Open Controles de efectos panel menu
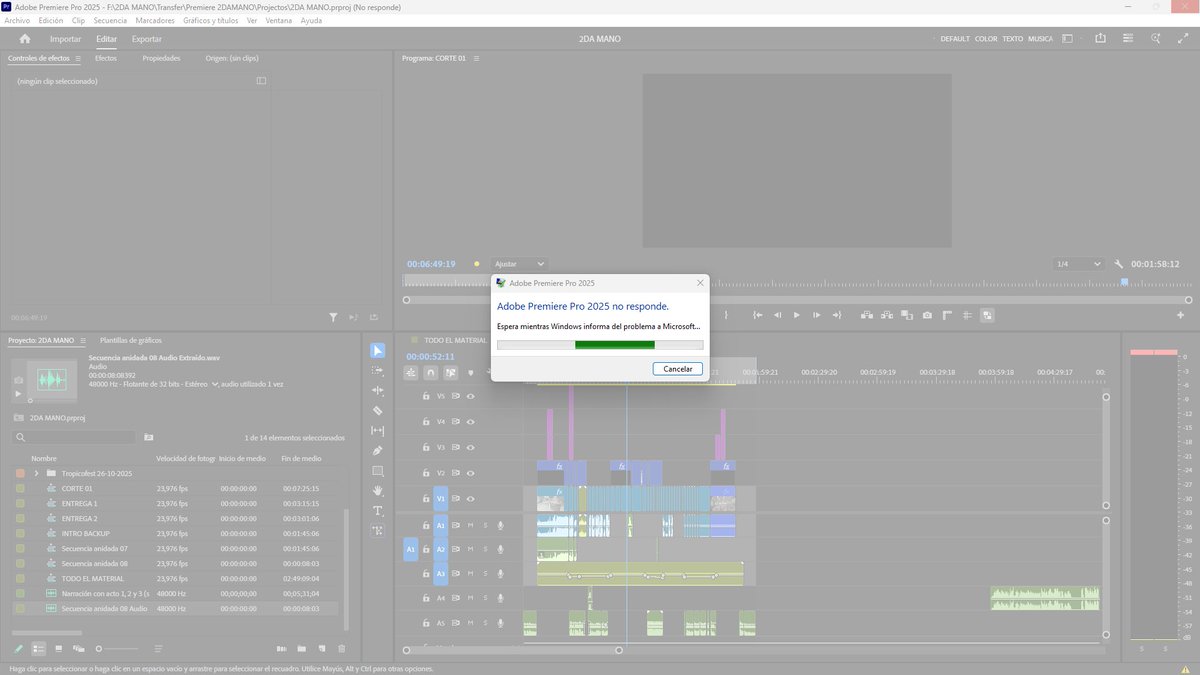This screenshot has width=1200, height=675. 78,58
